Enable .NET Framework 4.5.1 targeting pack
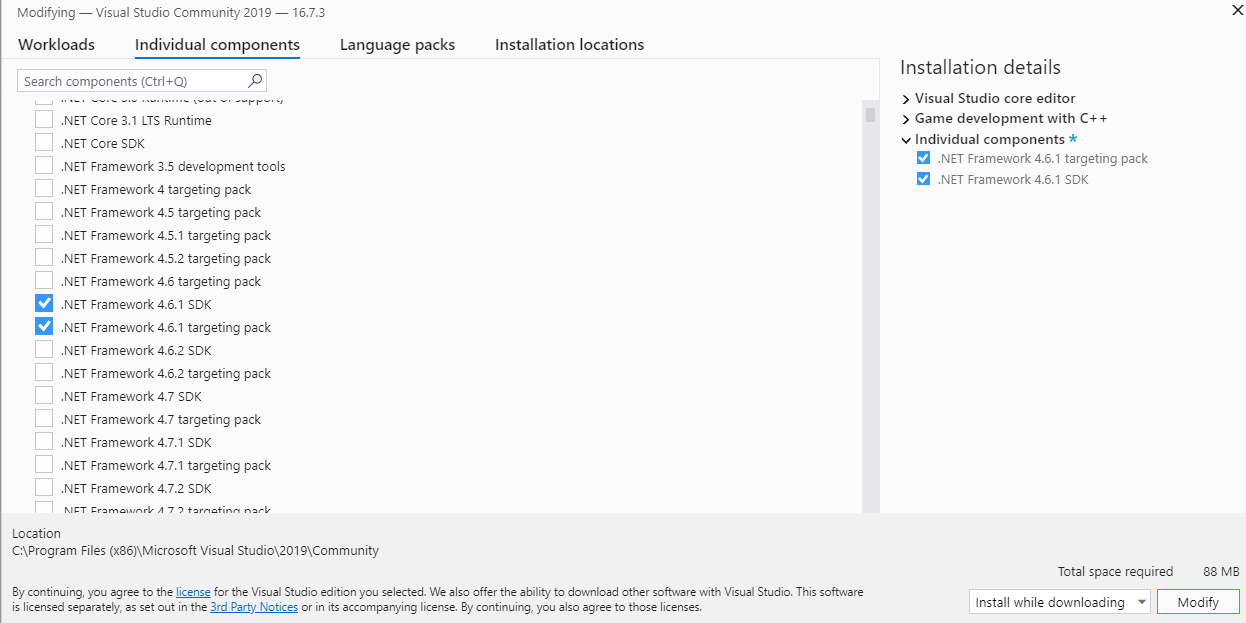The image size is (1246, 623). click(x=44, y=235)
